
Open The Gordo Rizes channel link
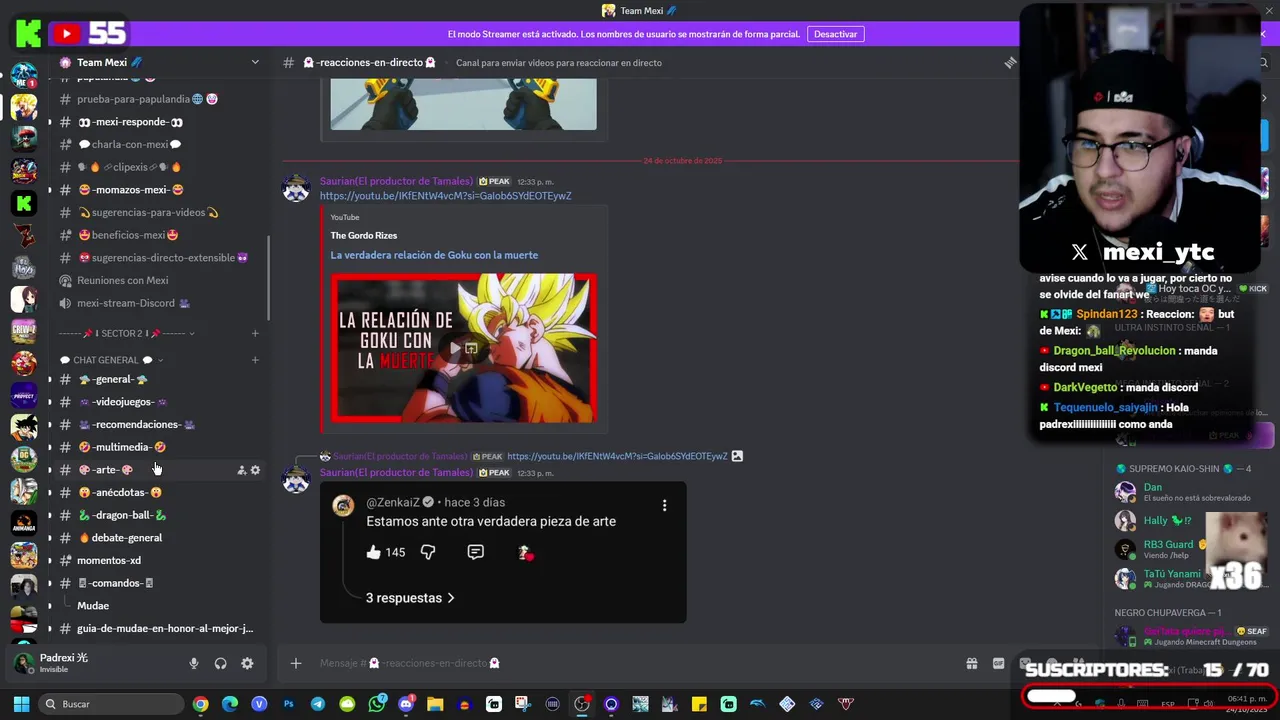click(364, 235)
